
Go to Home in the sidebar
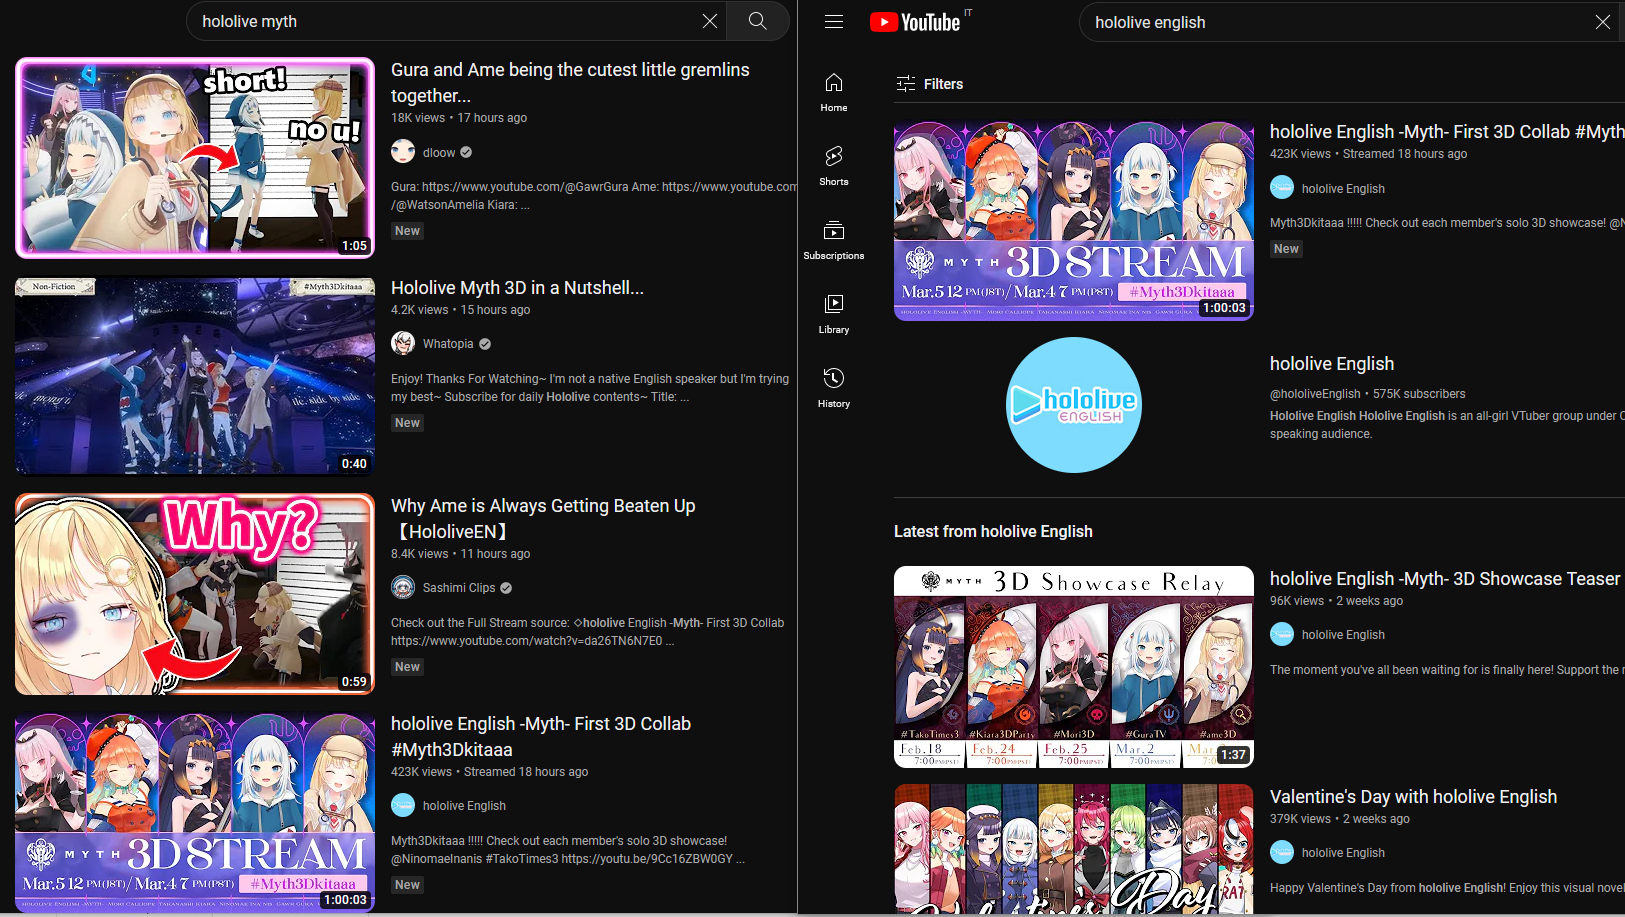coord(834,92)
